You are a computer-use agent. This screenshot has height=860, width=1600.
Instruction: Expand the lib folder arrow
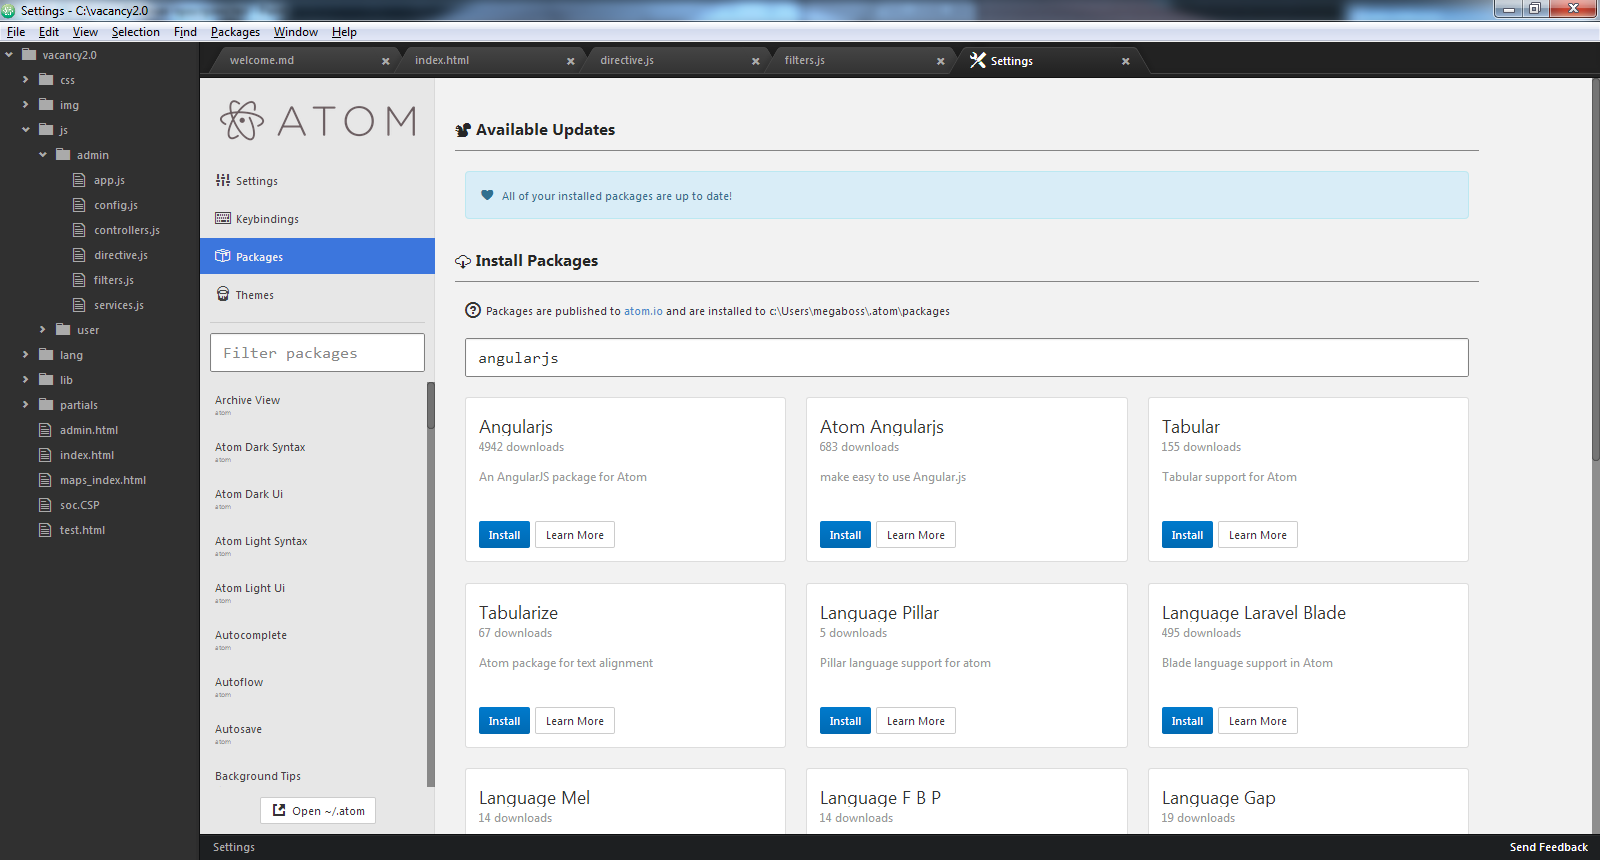(25, 379)
